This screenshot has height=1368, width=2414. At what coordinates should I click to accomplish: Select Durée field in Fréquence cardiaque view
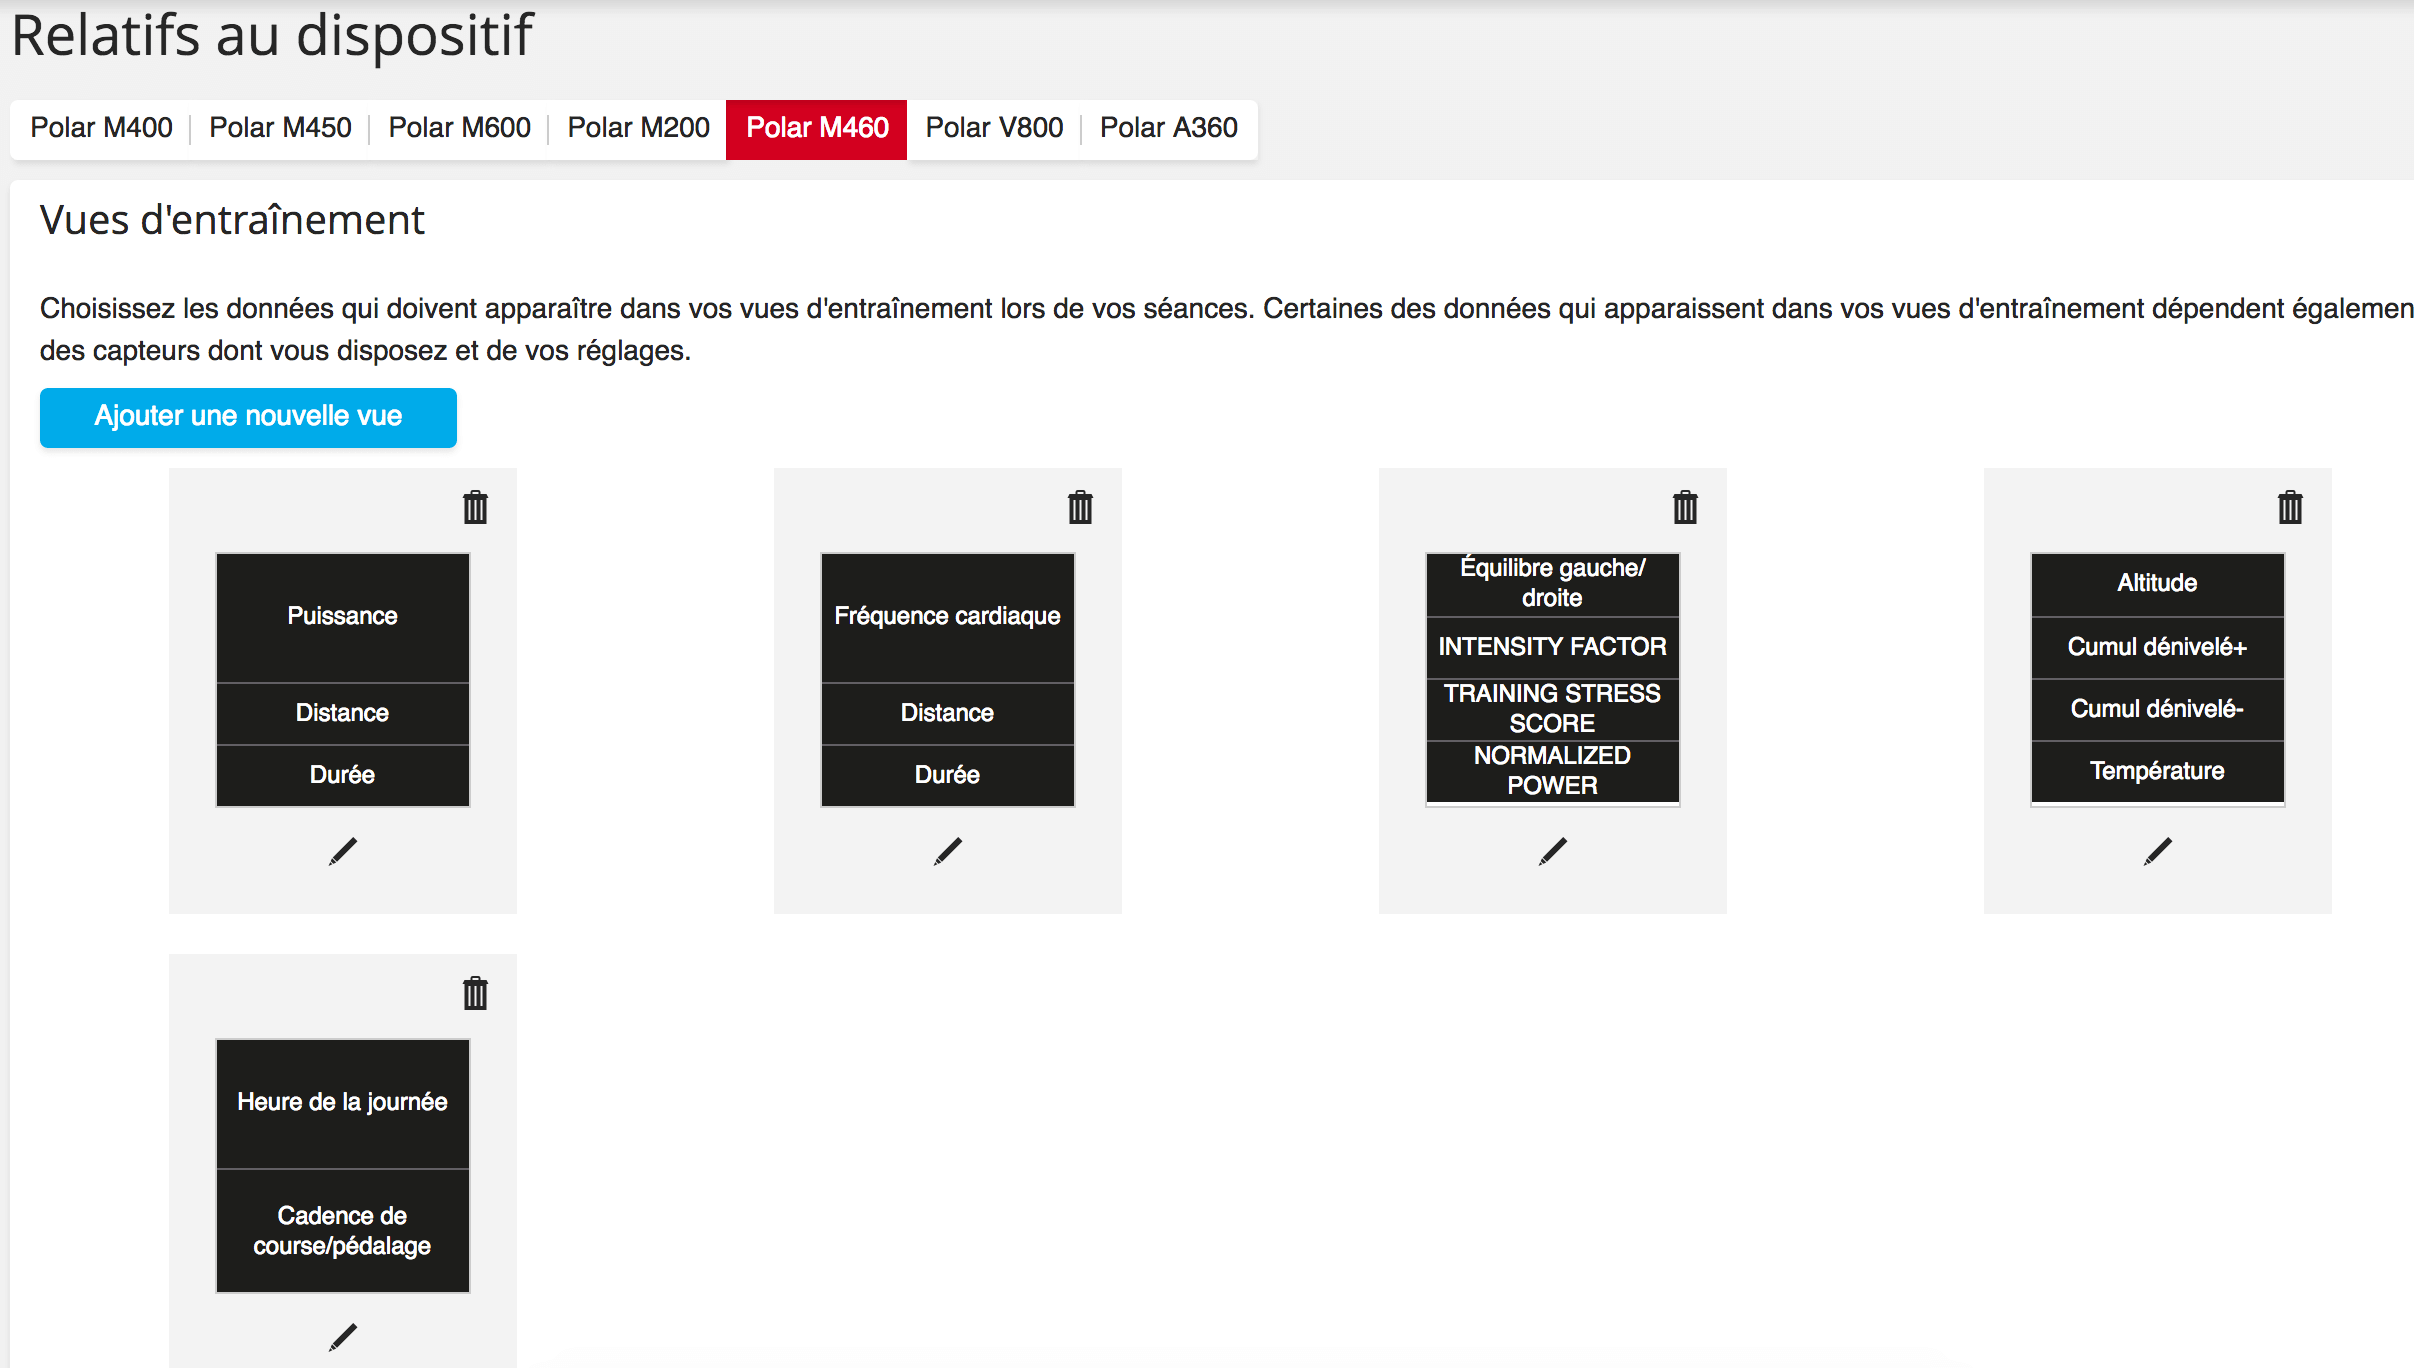tap(948, 775)
